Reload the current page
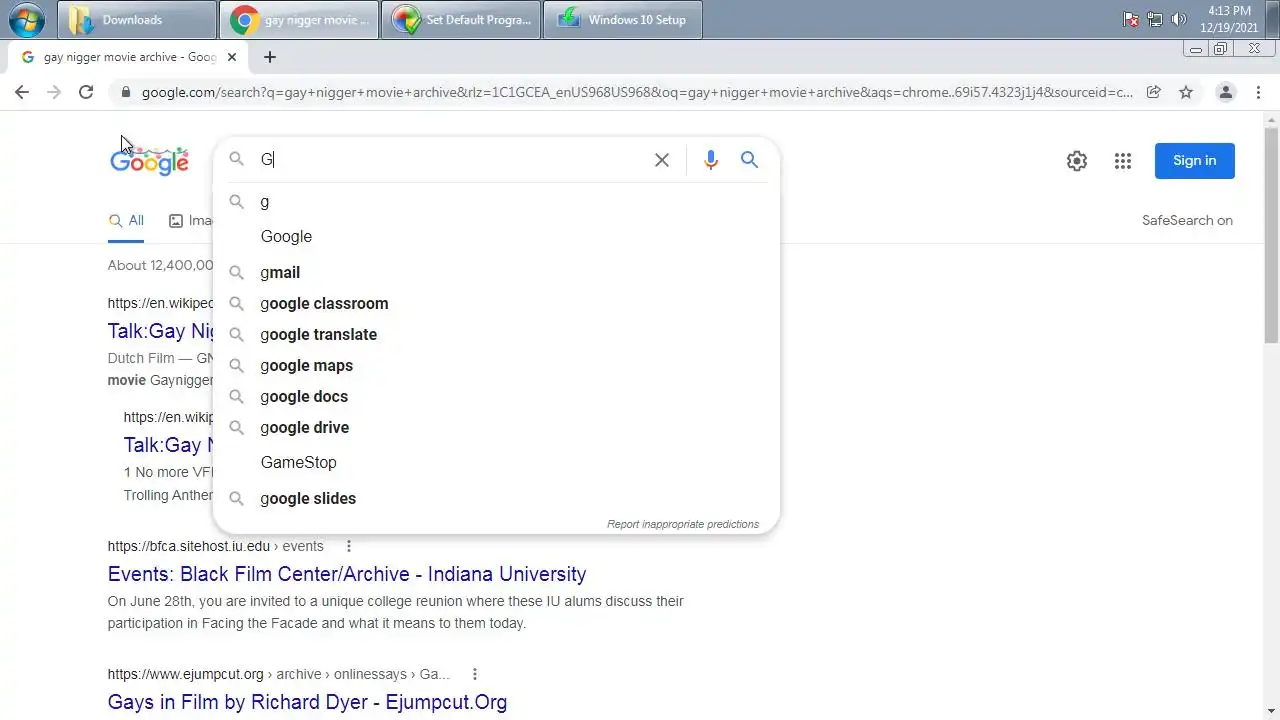1280x720 pixels. [x=86, y=92]
